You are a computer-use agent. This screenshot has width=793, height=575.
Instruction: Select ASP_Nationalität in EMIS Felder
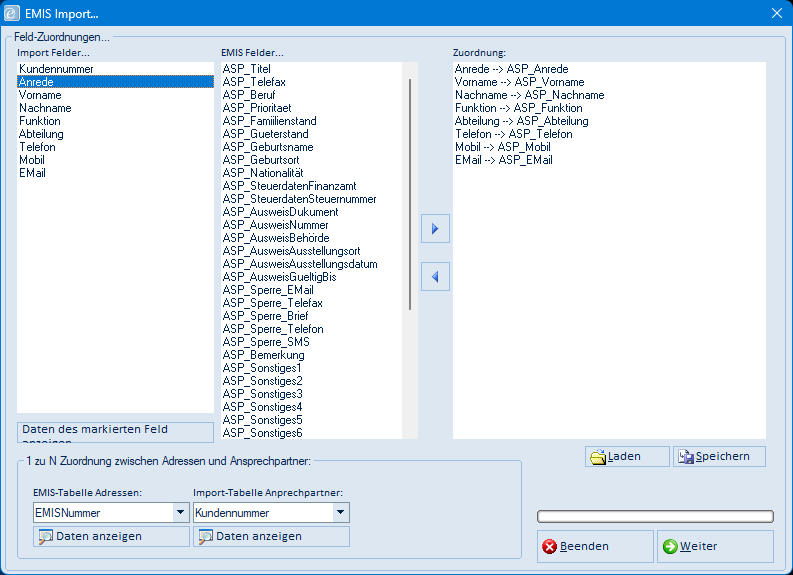click(312, 173)
